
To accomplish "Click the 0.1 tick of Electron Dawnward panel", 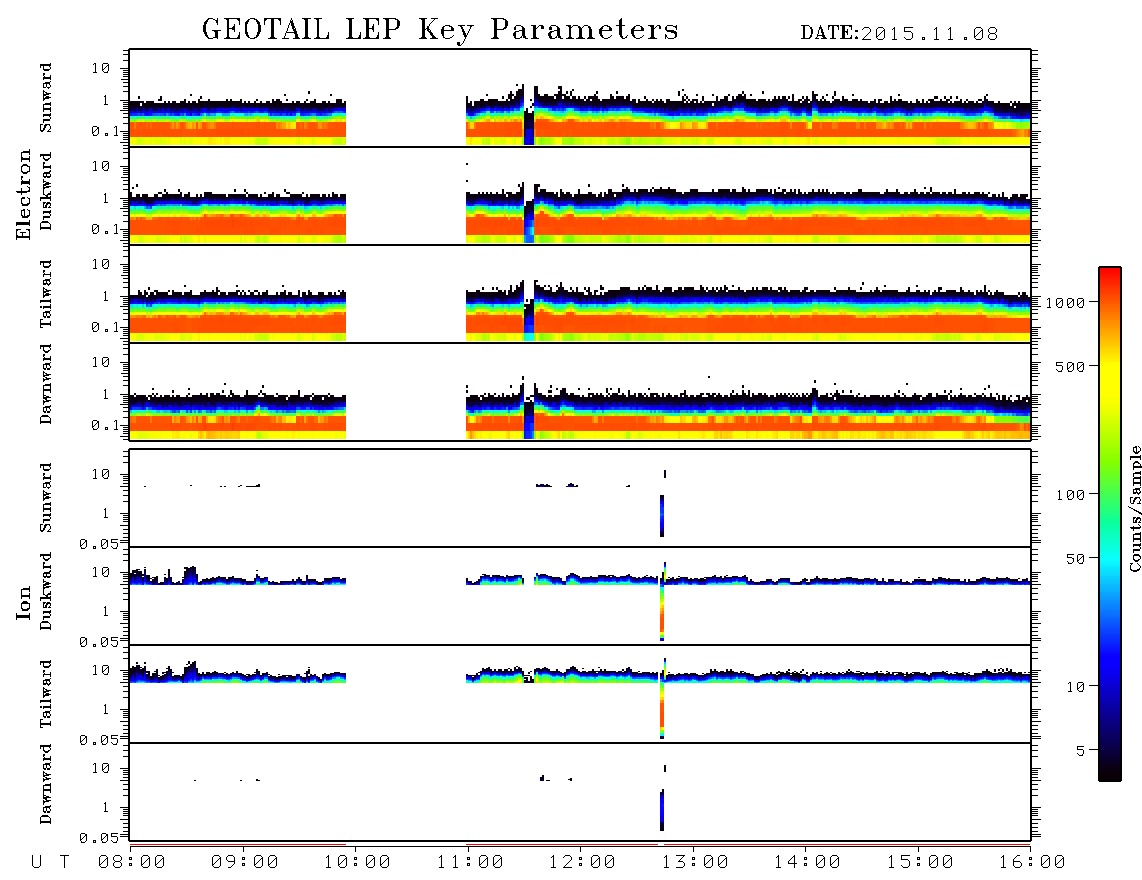I will (106, 426).
